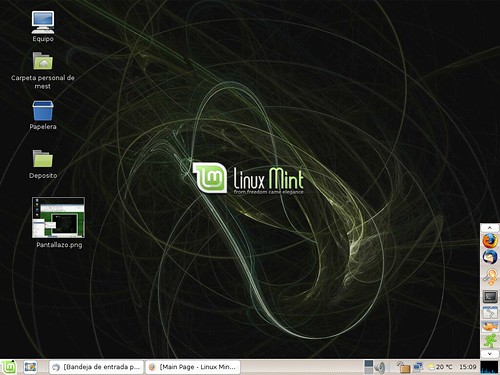Click the 15:09 clock in panel
500x375 pixels.
pos(468,367)
